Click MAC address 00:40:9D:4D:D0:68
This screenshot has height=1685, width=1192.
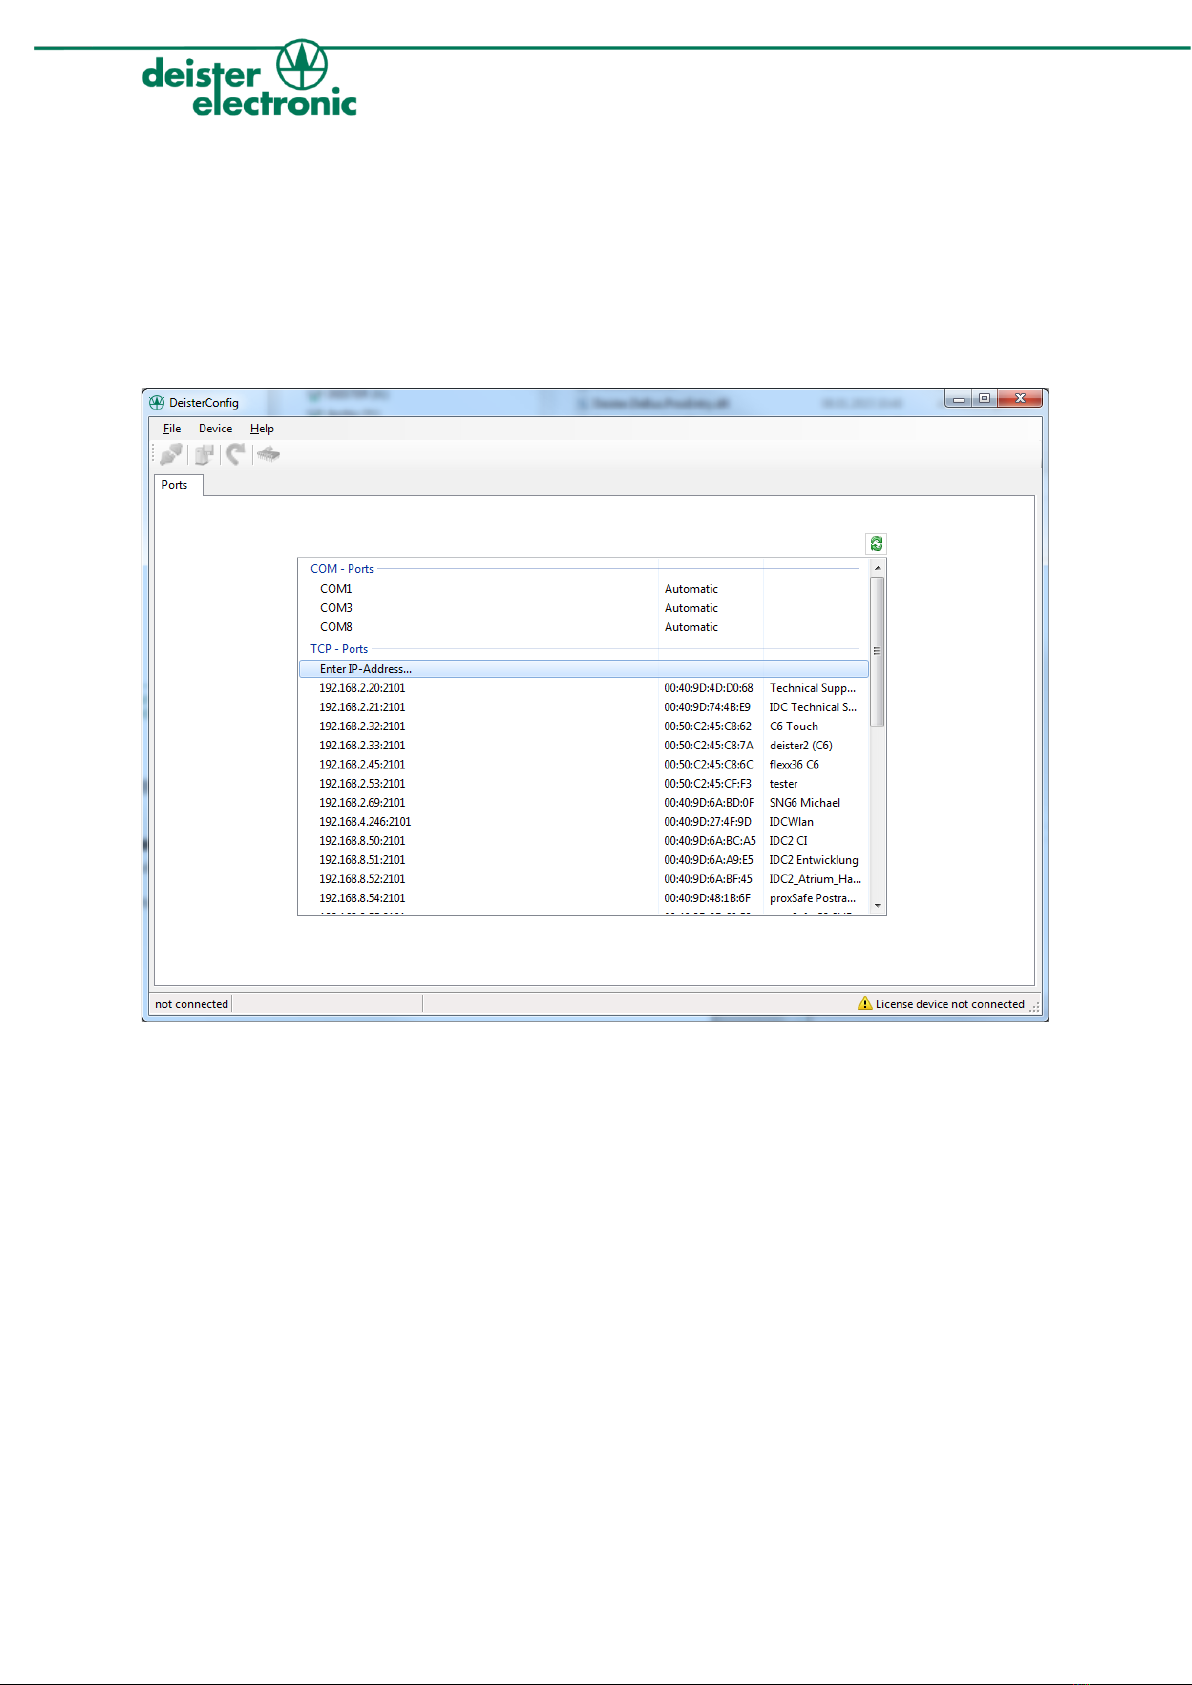[x=709, y=688]
